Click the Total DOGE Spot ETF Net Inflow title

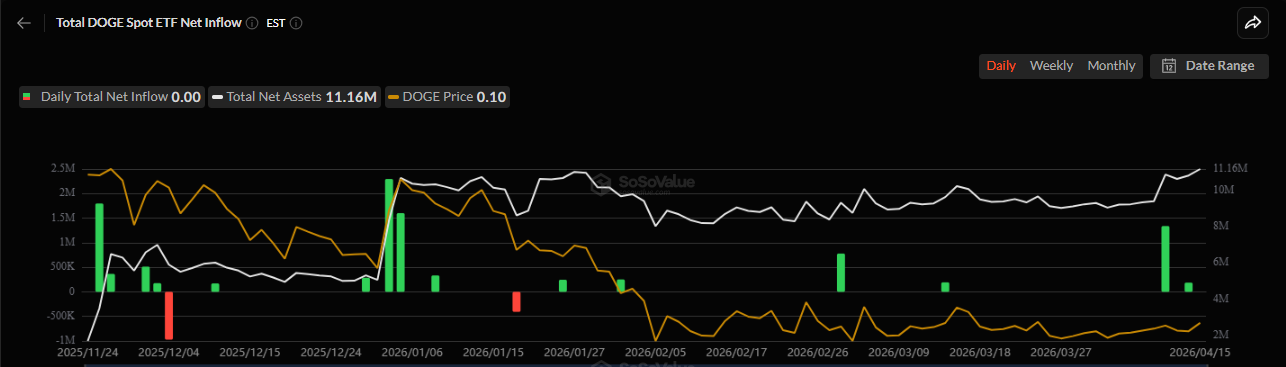[x=149, y=22]
